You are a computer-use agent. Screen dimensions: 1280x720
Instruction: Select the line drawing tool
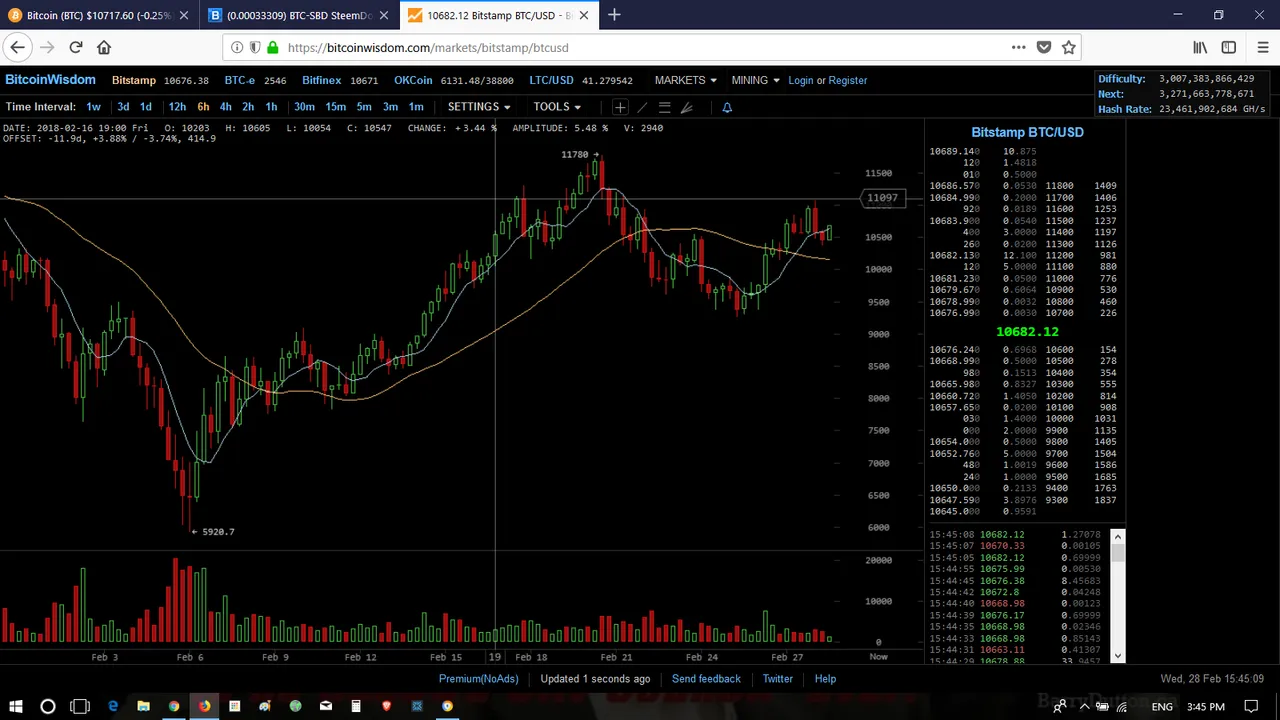pos(642,107)
